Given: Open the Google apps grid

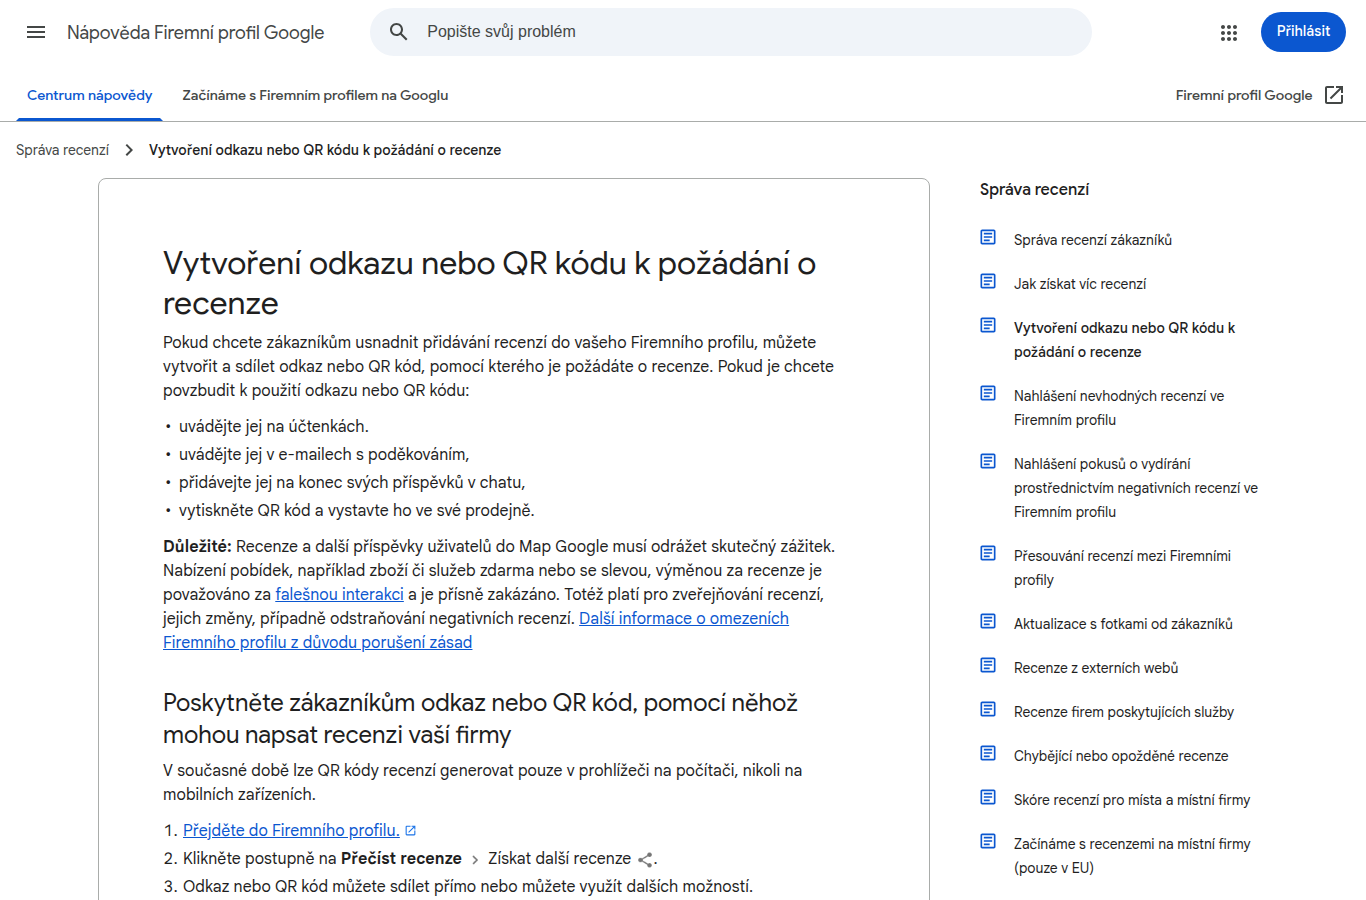Looking at the screenshot, I should (1229, 33).
